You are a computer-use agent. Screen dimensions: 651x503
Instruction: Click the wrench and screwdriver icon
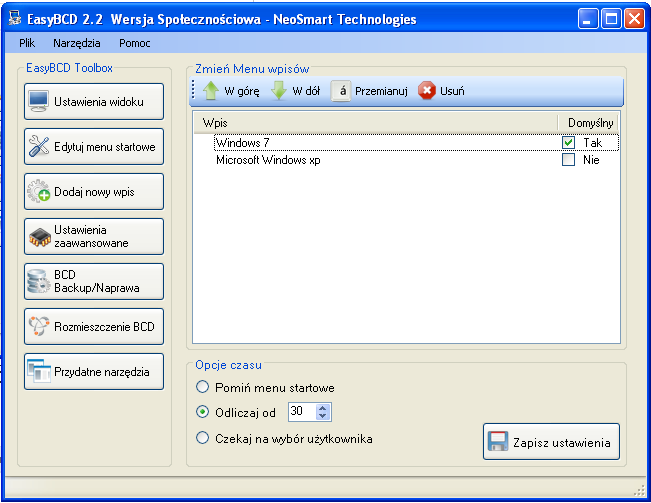click(x=39, y=147)
